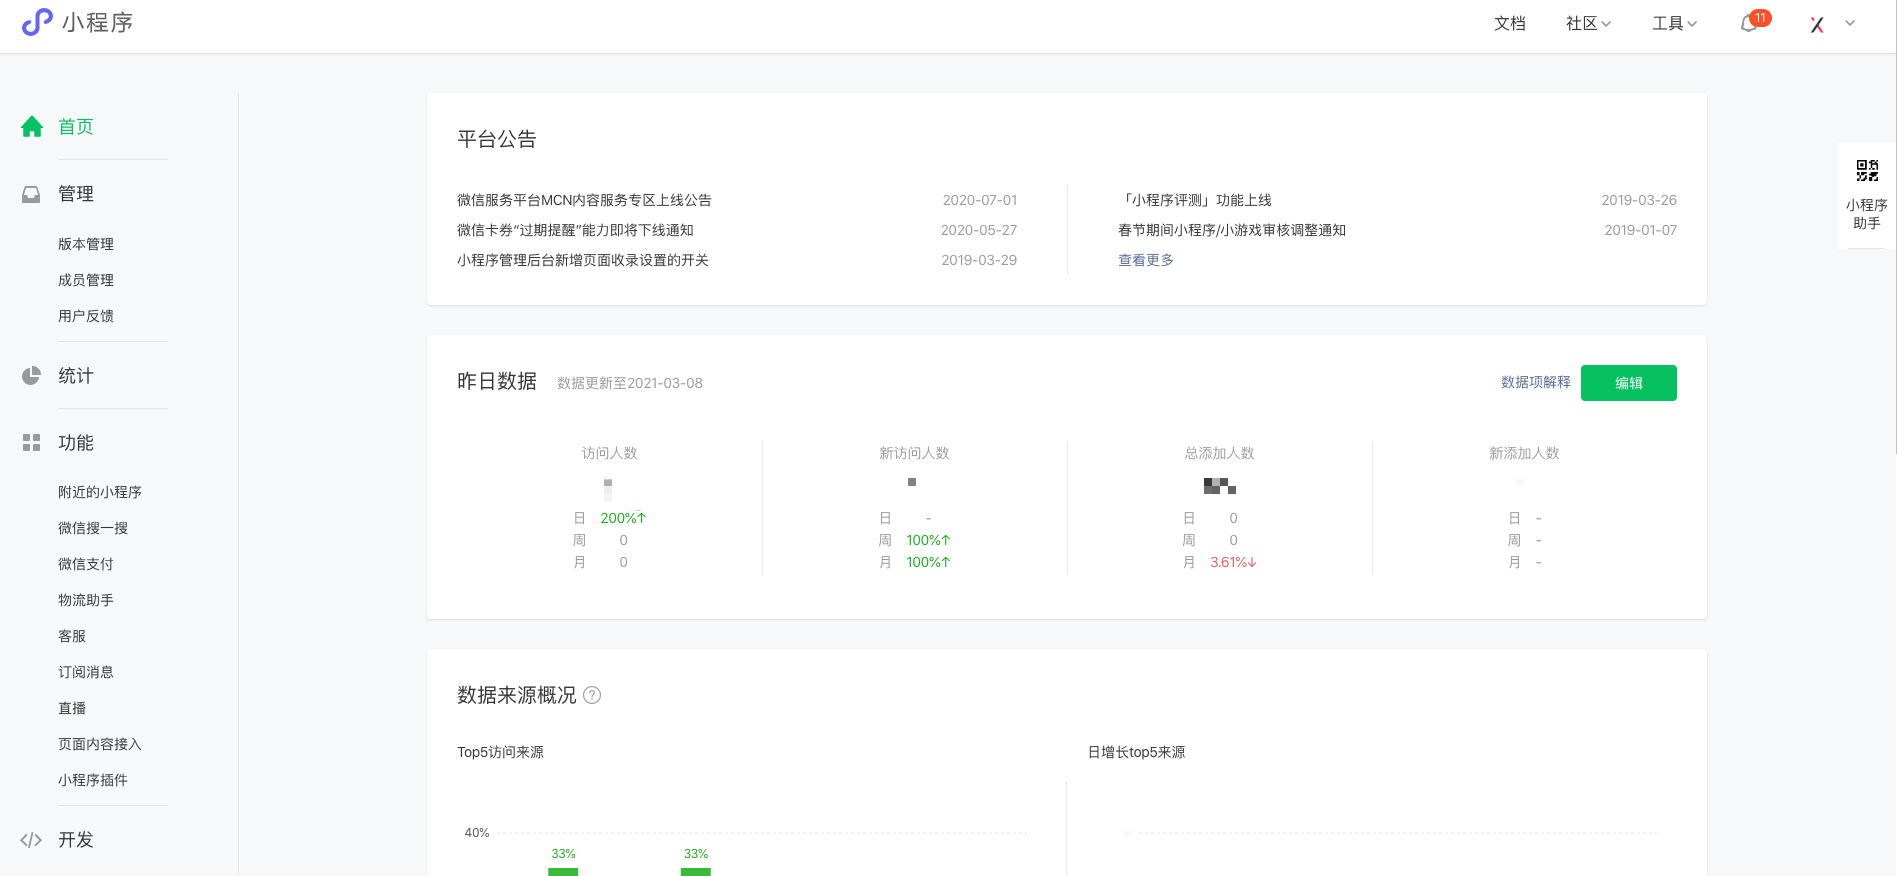The width and height of the screenshot is (1897, 876).
Task: Expand the 工具 dropdown menu
Action: pyautogui.click(x=1675, y=24)
